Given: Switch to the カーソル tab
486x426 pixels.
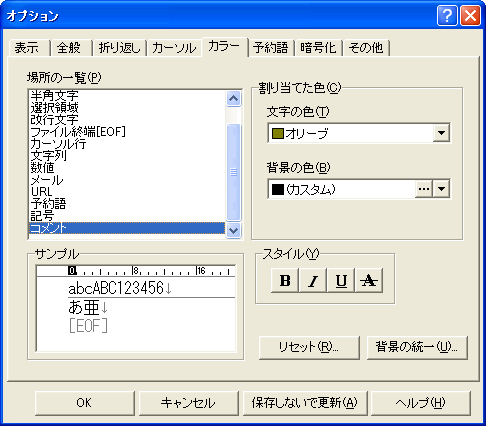Looking at the screenshot, I should [x=174, y=48].
